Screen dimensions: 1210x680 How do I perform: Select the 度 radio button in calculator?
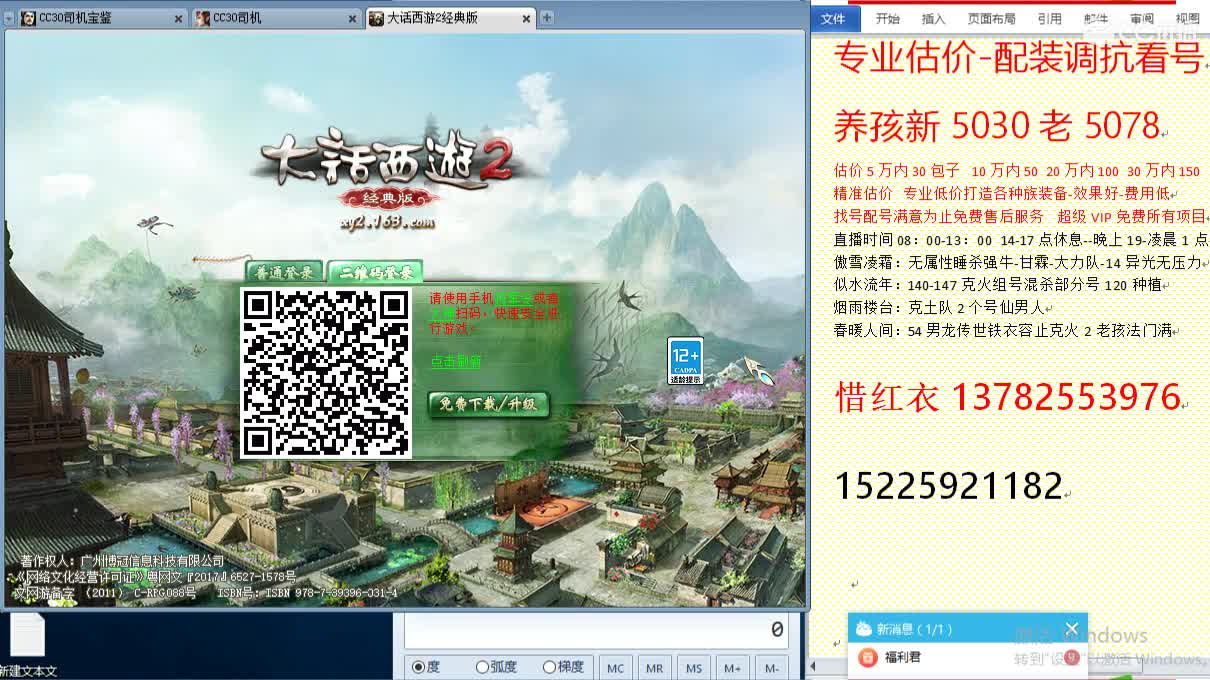pyautogui.click(x=425, y=667)
